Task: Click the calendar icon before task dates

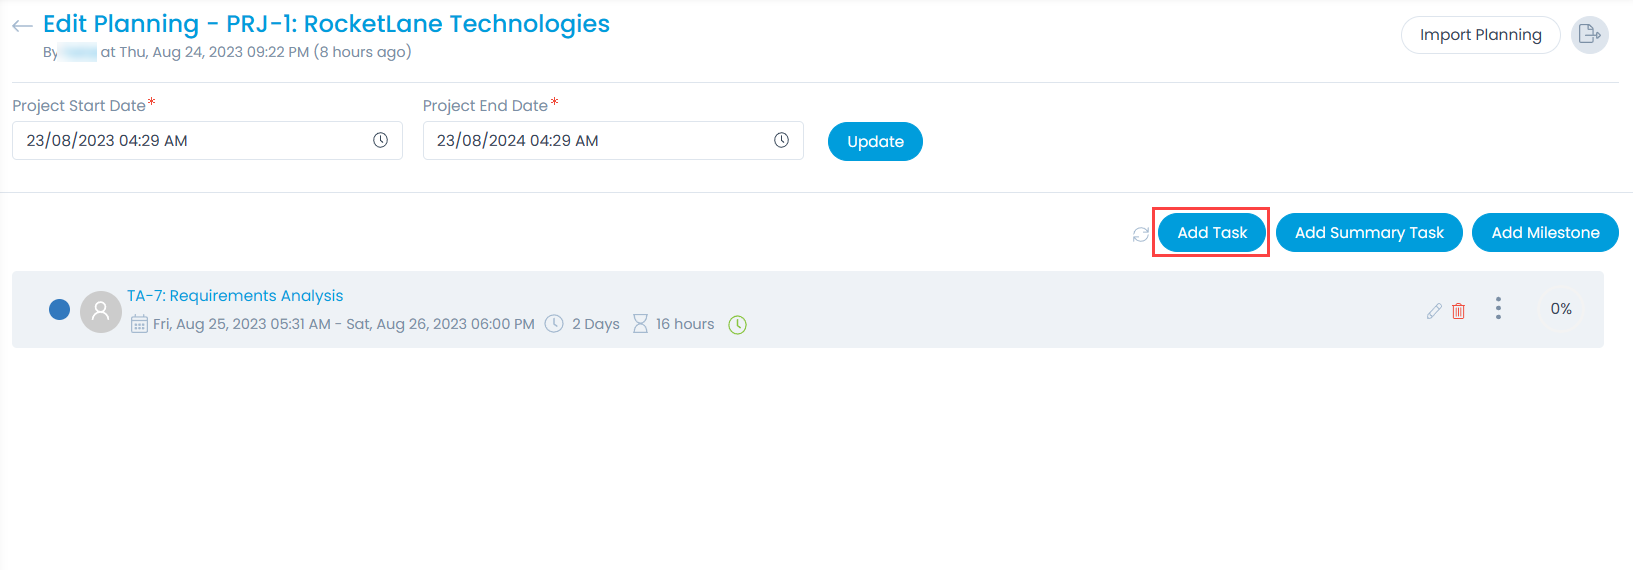Action: 139,325
